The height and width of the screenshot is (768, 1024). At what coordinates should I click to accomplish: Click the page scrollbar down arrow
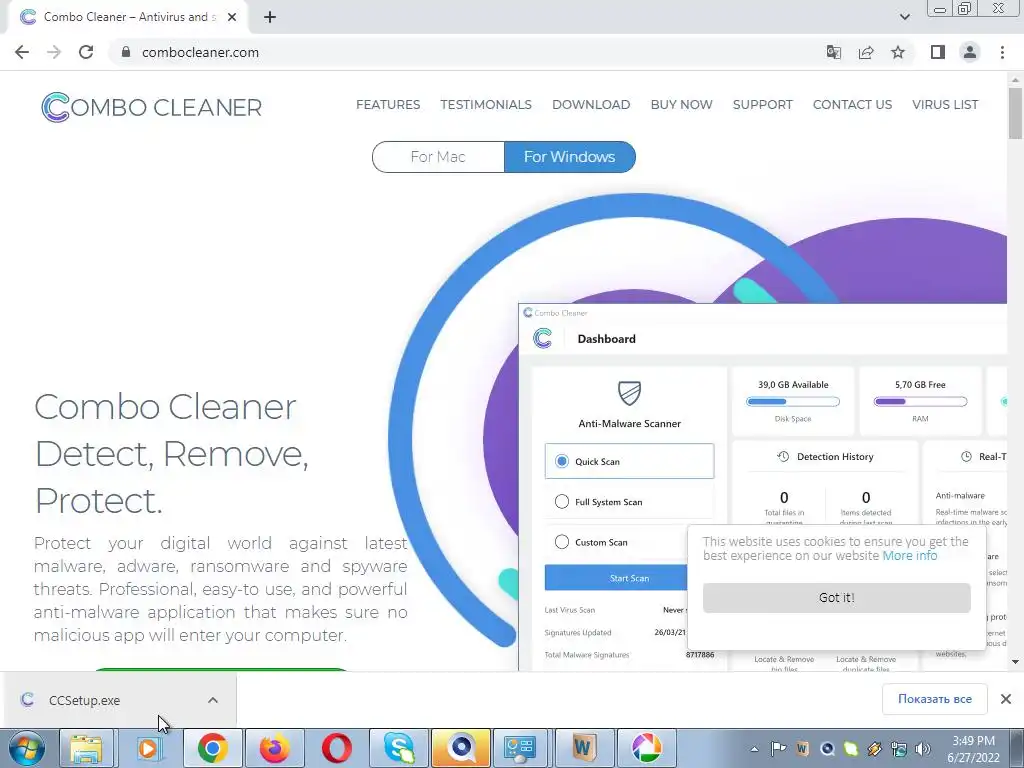coord(1015,662)
